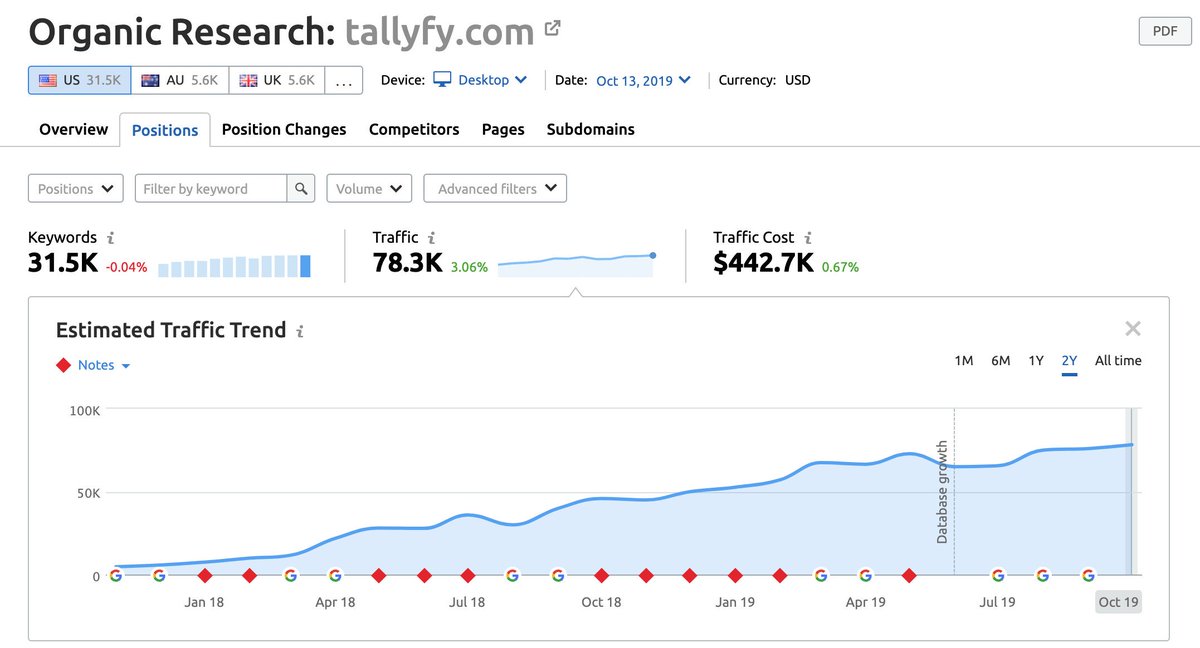Export report with the PDF button
Image resolution: width=1200 pixels, height=648 pixels.
(x=1165, y=31)
